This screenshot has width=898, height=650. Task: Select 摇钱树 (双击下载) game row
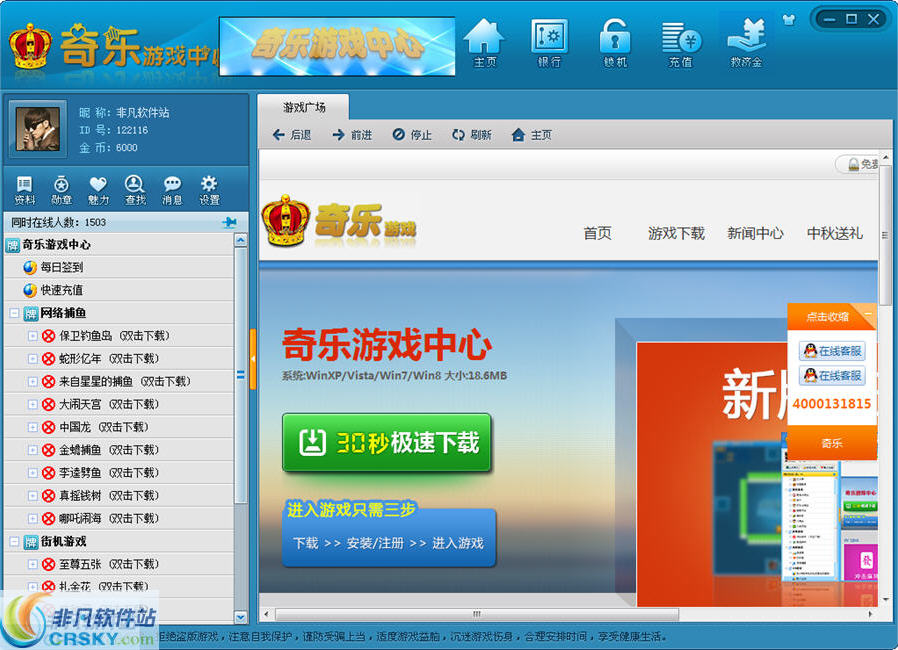[119, 495]
